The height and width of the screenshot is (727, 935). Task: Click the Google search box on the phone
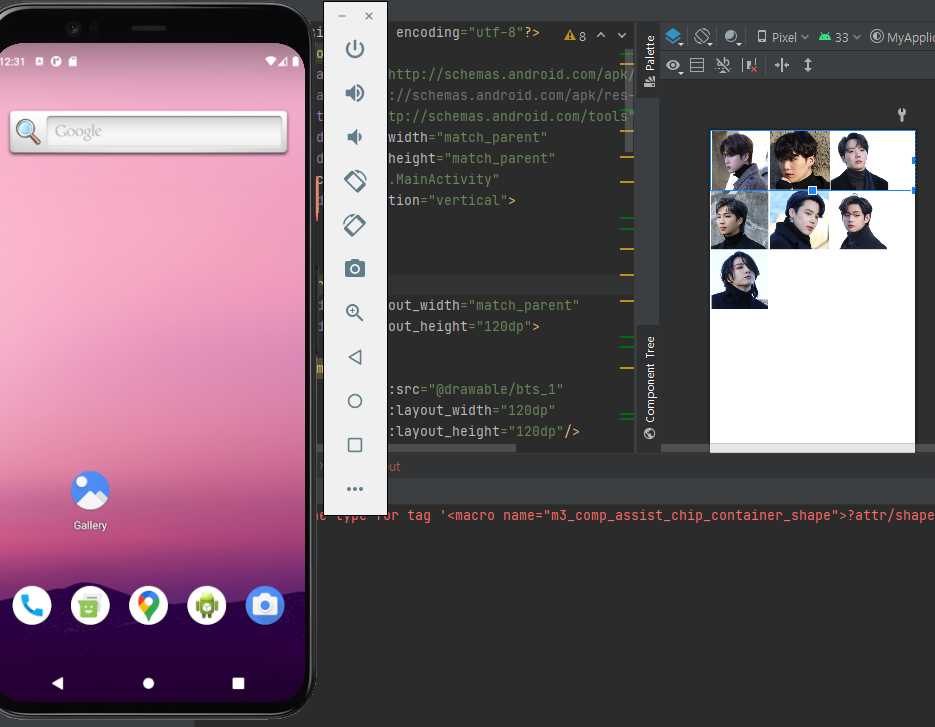[x=165, y=131]
